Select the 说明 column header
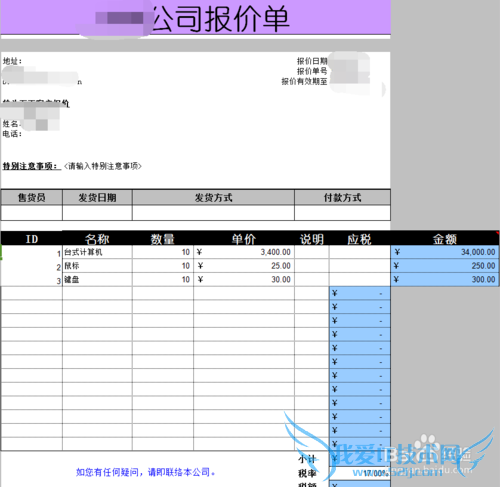The image size is (500, 487). click(312, 239)
